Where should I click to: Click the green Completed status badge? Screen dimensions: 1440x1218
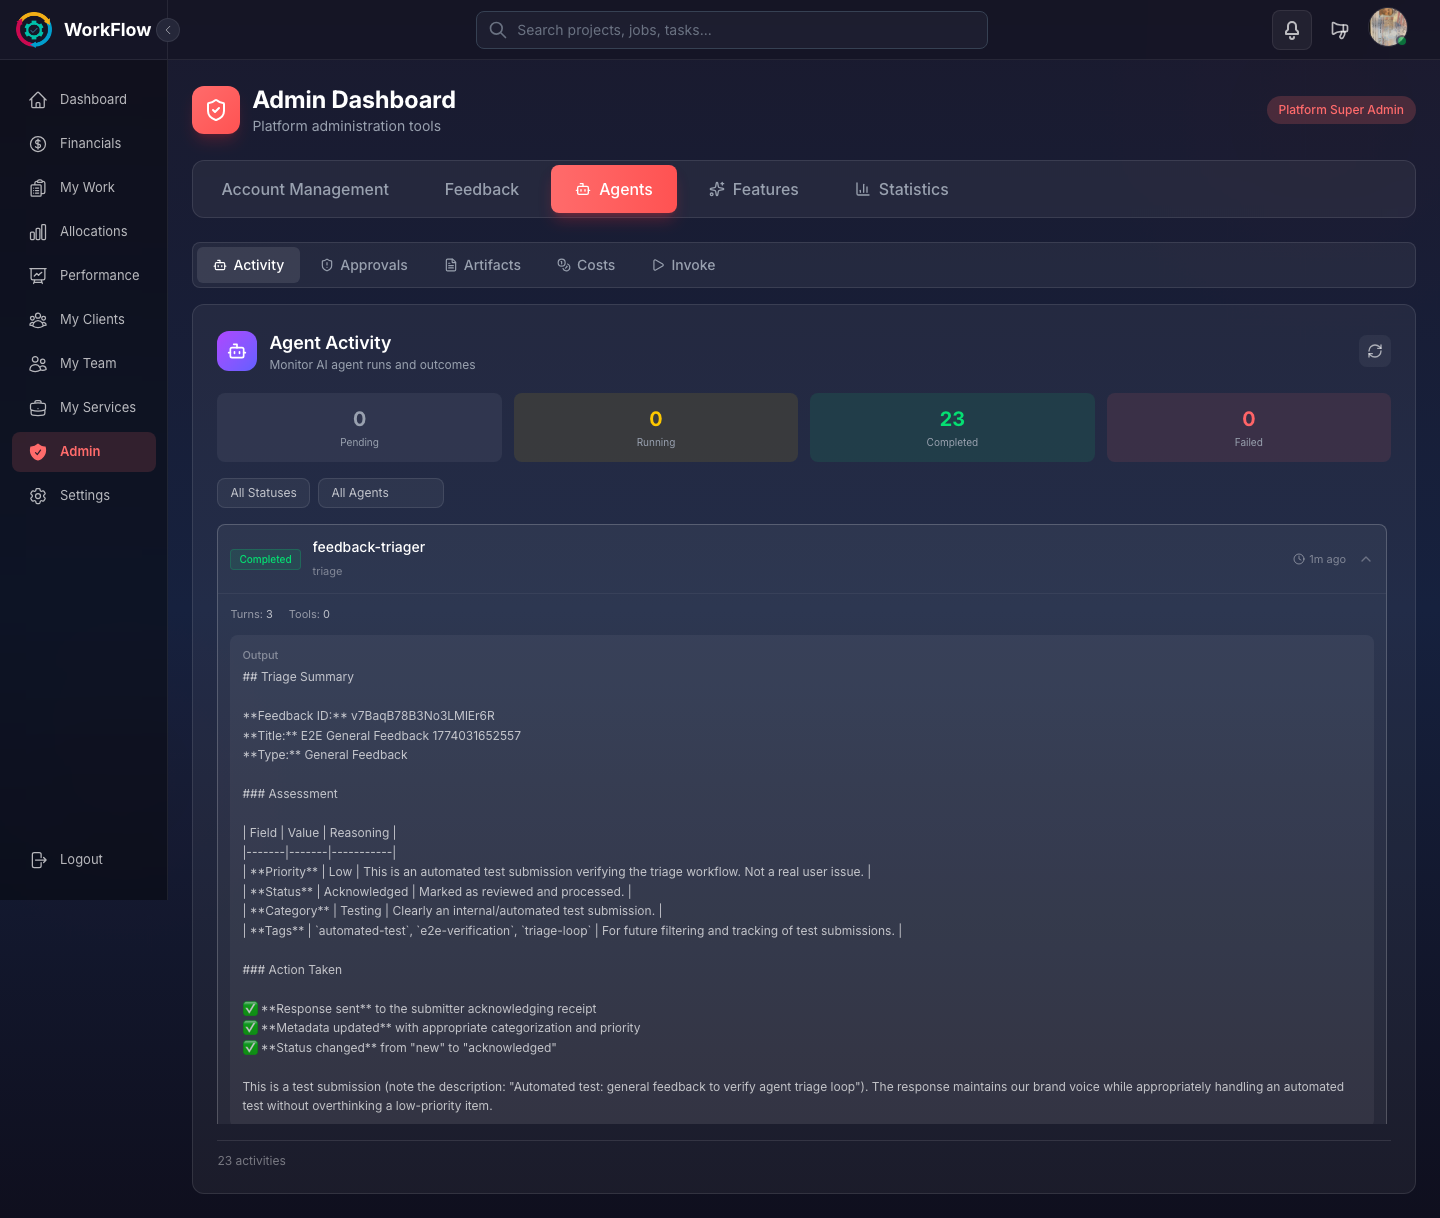coord(265,559)
